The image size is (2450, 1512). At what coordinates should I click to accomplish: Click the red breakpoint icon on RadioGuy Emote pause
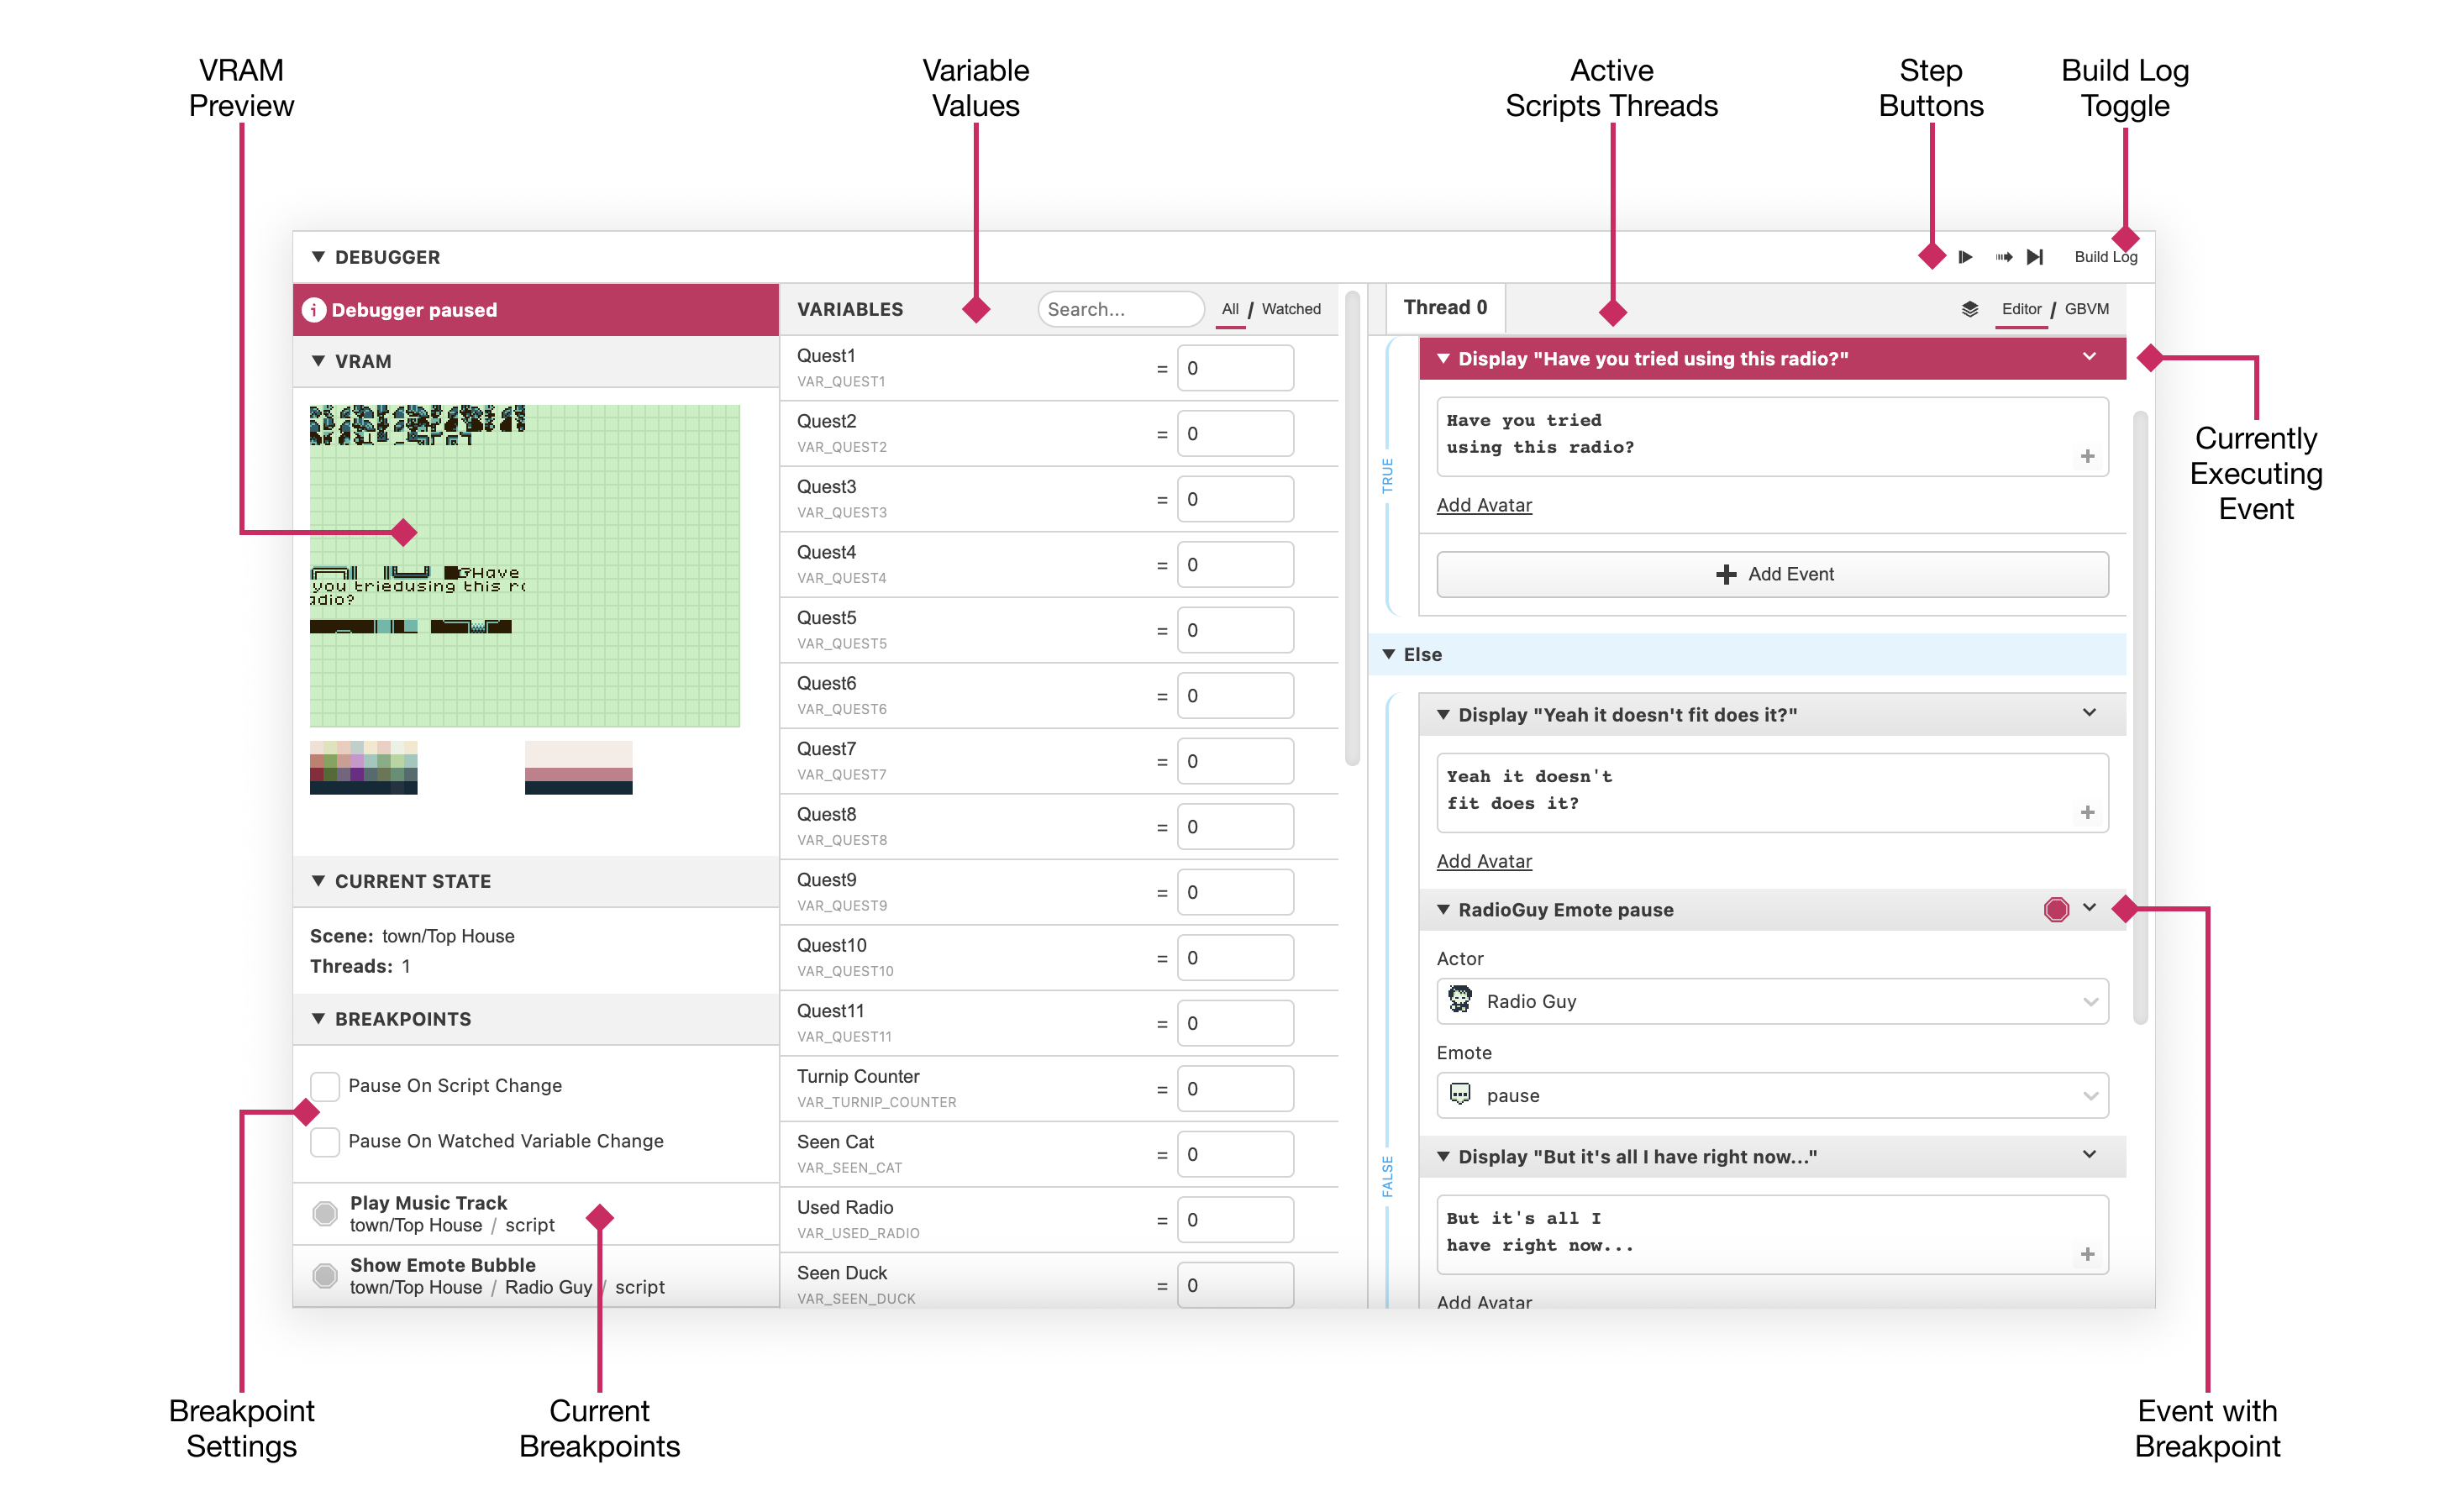[x=2055, y=909]
